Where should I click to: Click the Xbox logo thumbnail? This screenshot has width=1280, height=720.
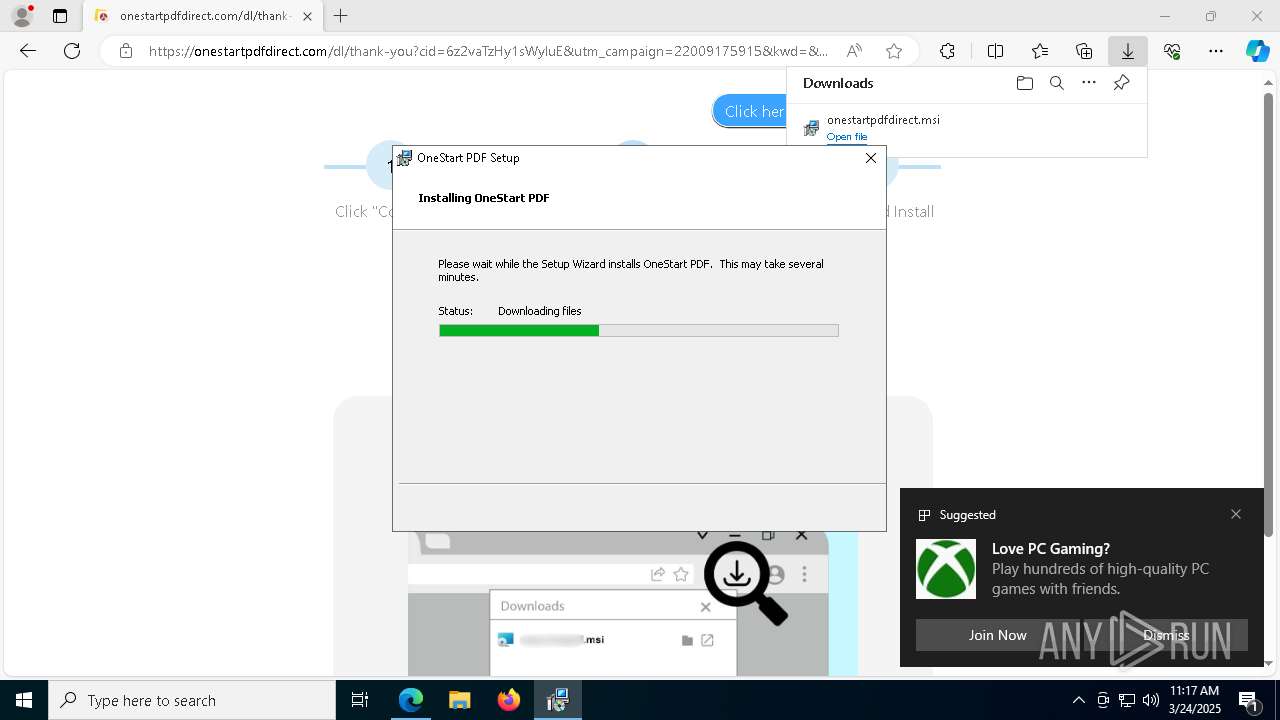[x=946, y=569]
